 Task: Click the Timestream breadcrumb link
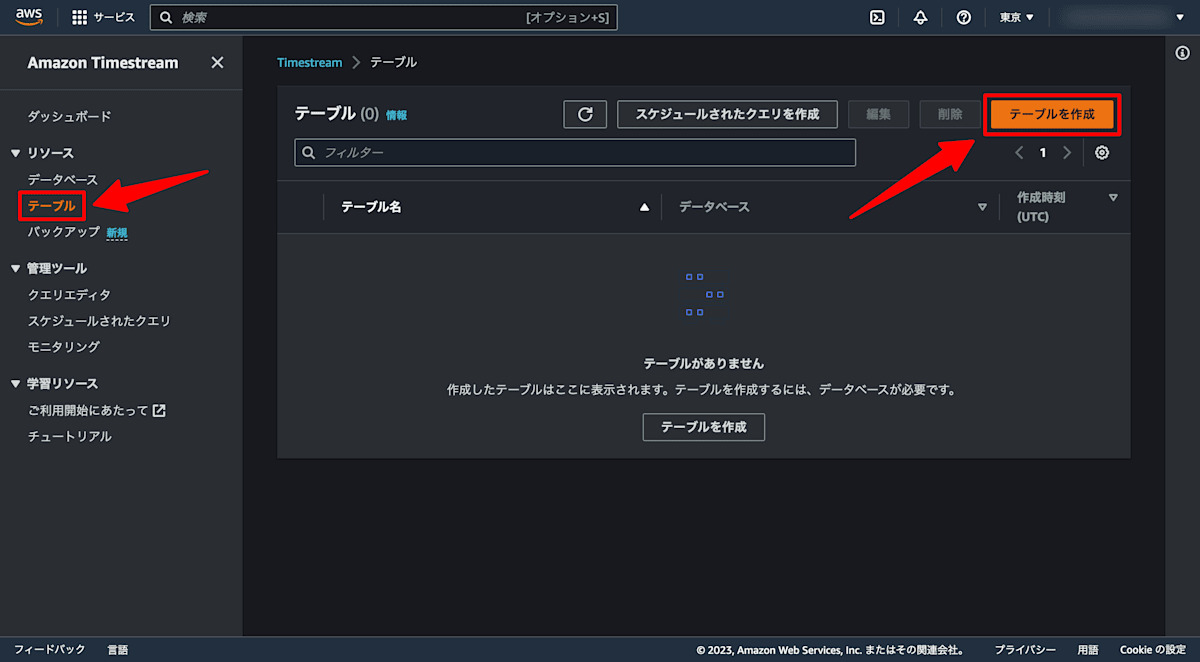tap(309, 62)
